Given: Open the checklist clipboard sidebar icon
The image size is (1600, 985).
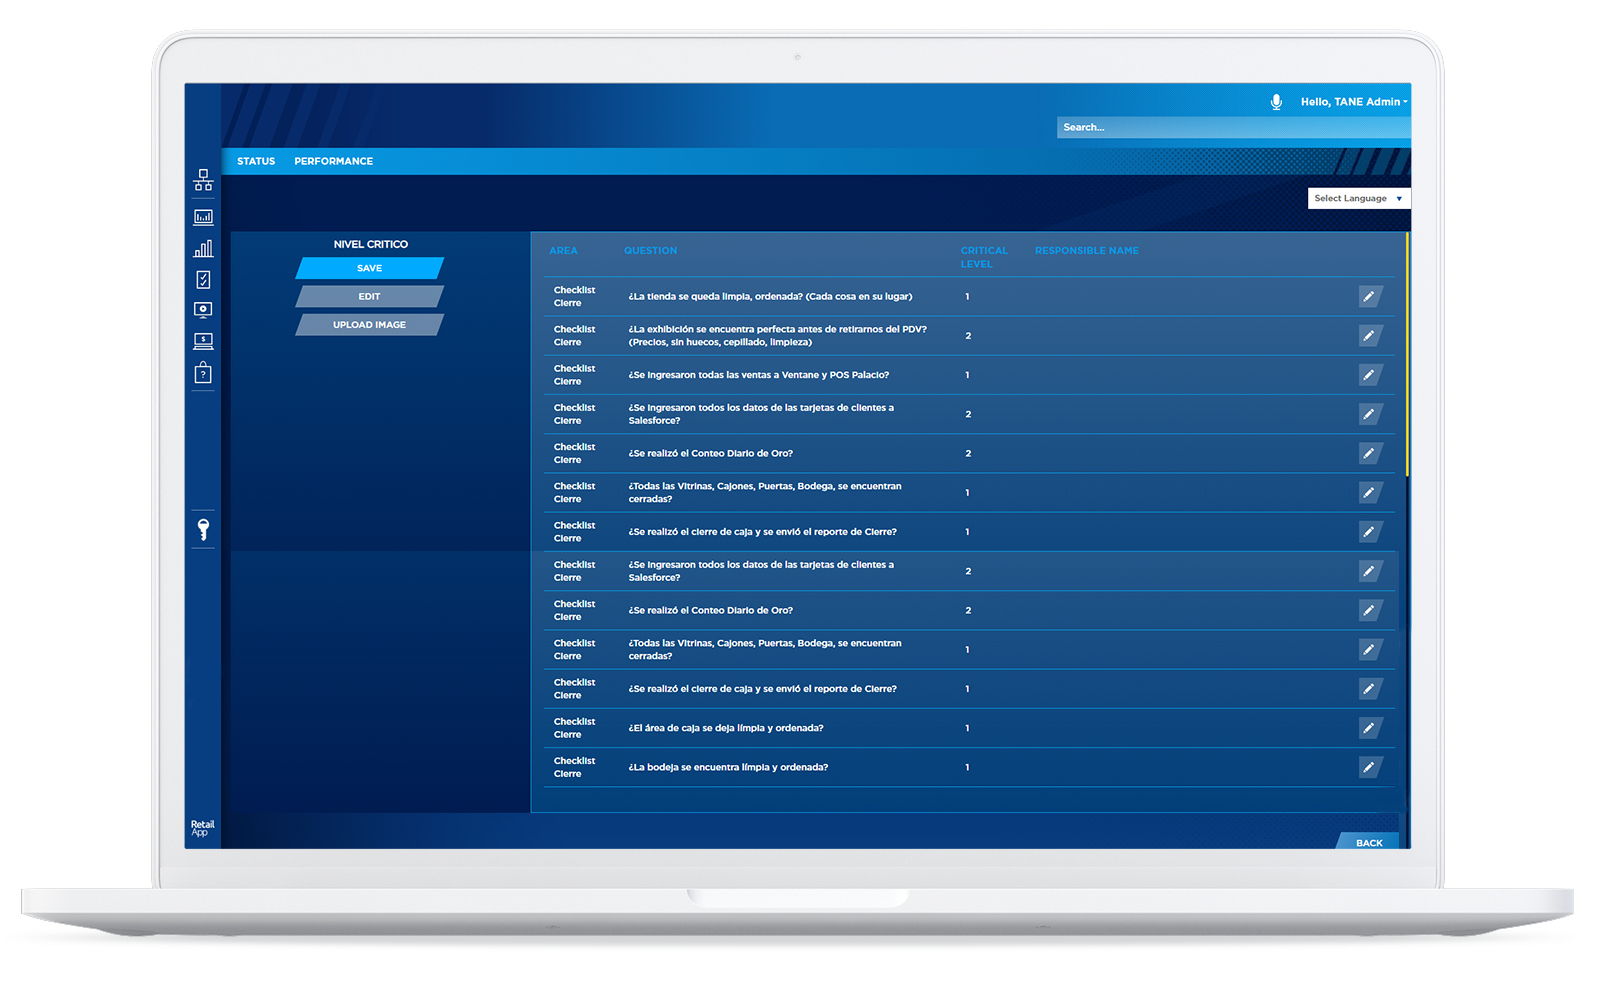Looking at the screenshot, I should (x=203, y=280).
